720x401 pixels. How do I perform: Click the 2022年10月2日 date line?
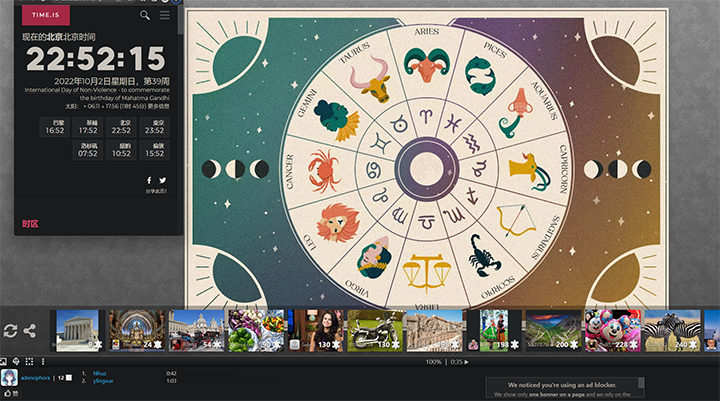coord(112,81)
